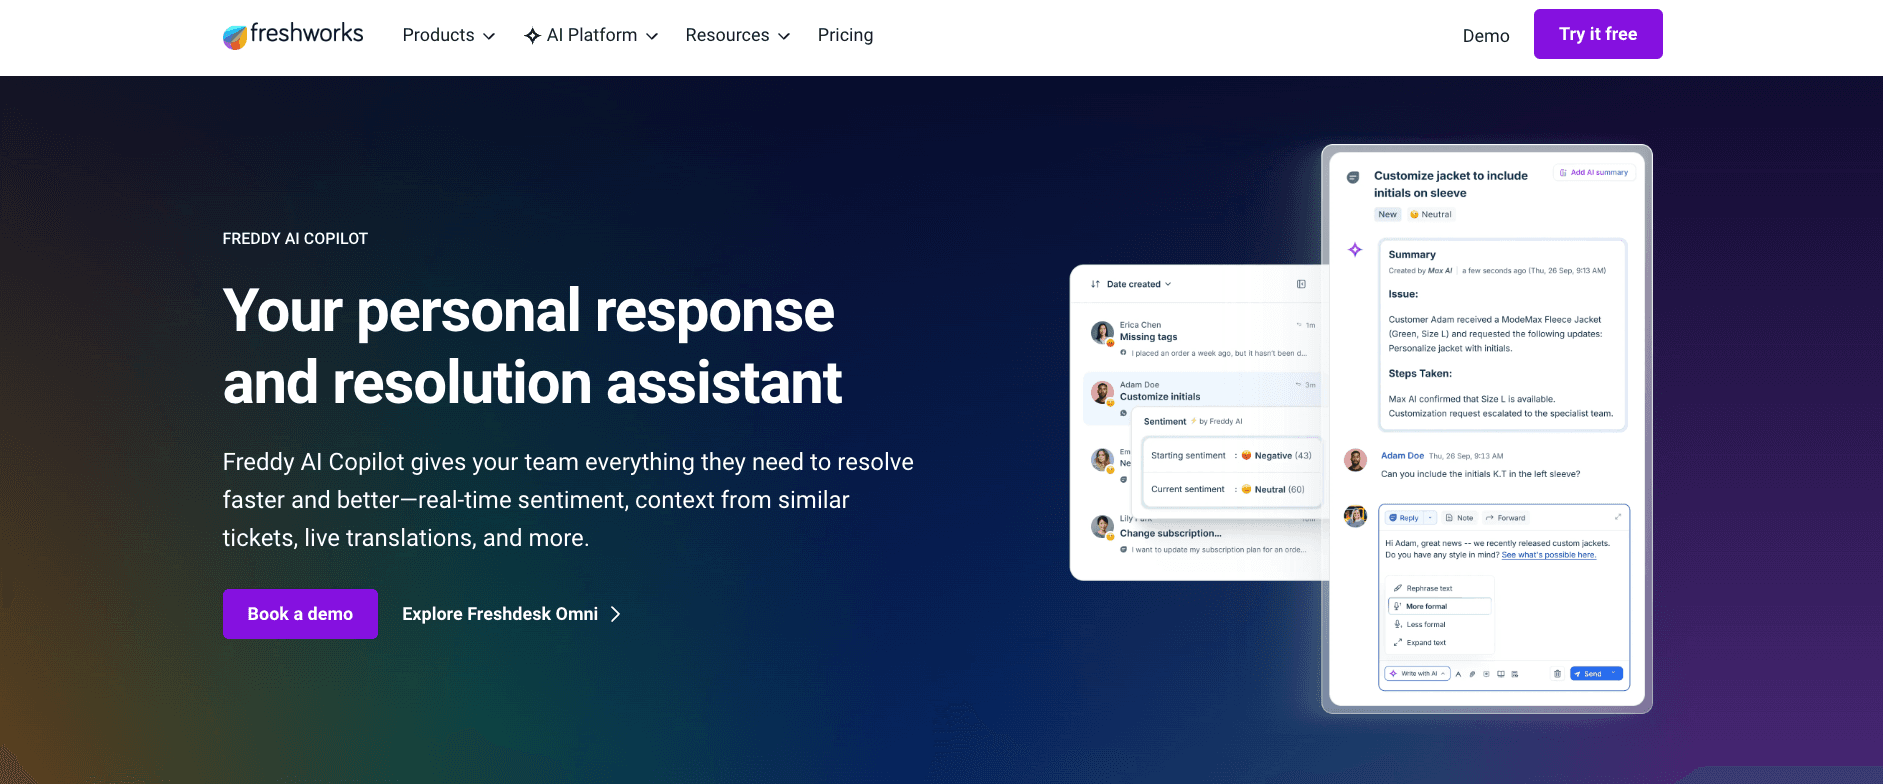Click the agent avatar beside reply box
Viewport: 1883px width, 784px height.
[1355, 516]
